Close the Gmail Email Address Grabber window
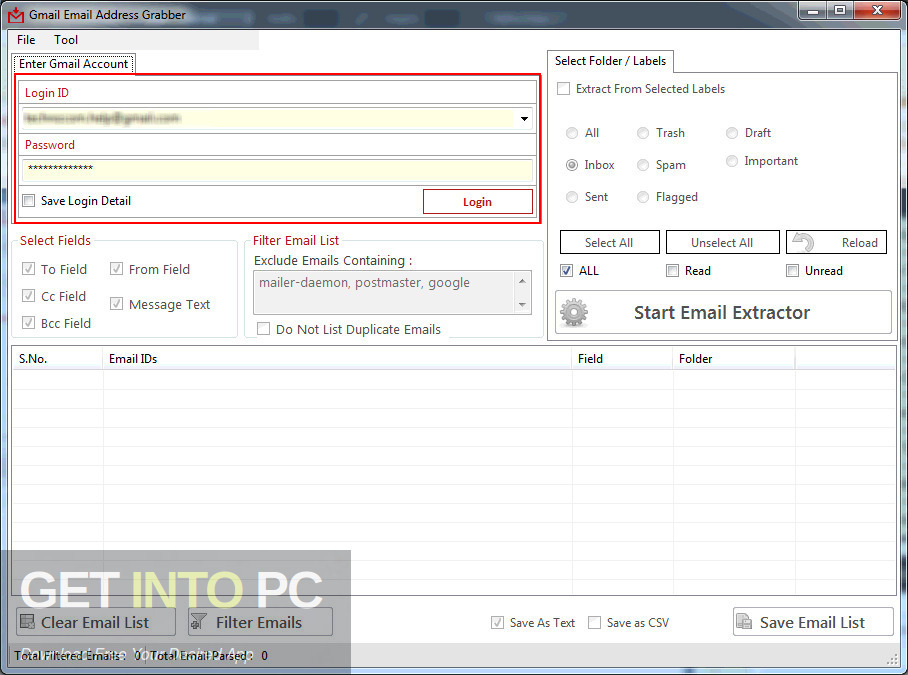The width and height of the screenshot is (908, 675). (877, 10)
